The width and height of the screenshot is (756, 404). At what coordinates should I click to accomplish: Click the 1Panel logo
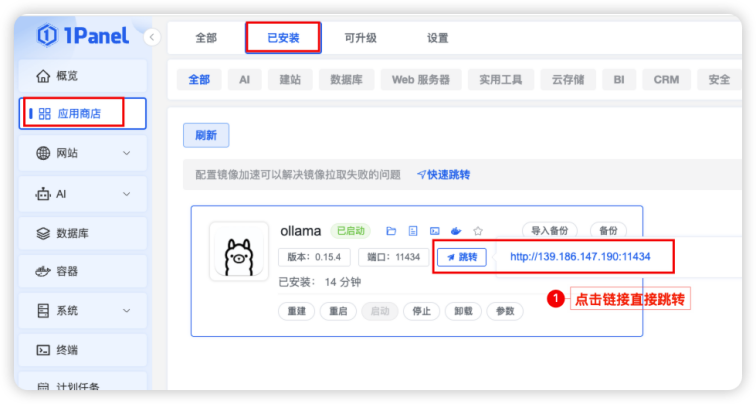pos(83,36)
